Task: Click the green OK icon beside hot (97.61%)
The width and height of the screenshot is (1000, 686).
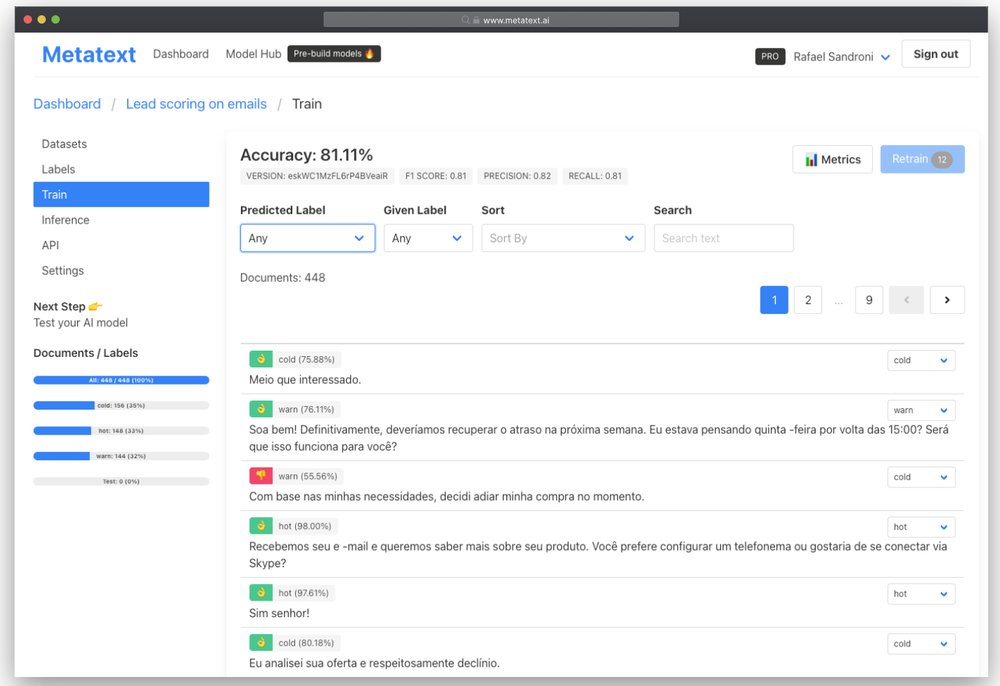Action: (260, 593)
